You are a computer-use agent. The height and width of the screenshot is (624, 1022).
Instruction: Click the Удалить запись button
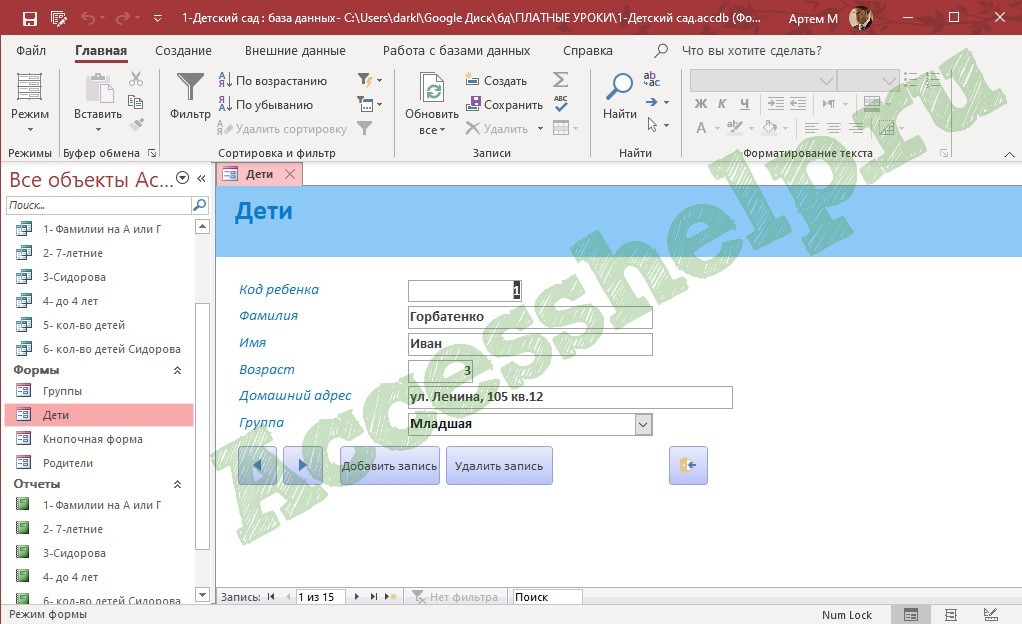click(x=499, y=466)
